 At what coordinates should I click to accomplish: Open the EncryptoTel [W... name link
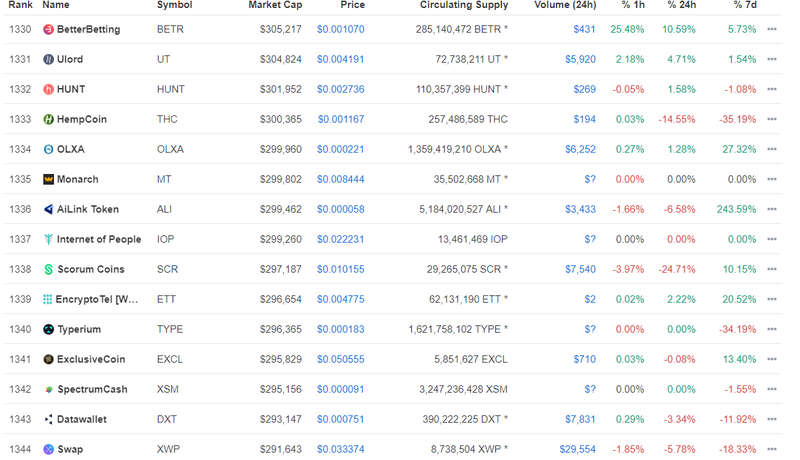[x=97, y=299]
